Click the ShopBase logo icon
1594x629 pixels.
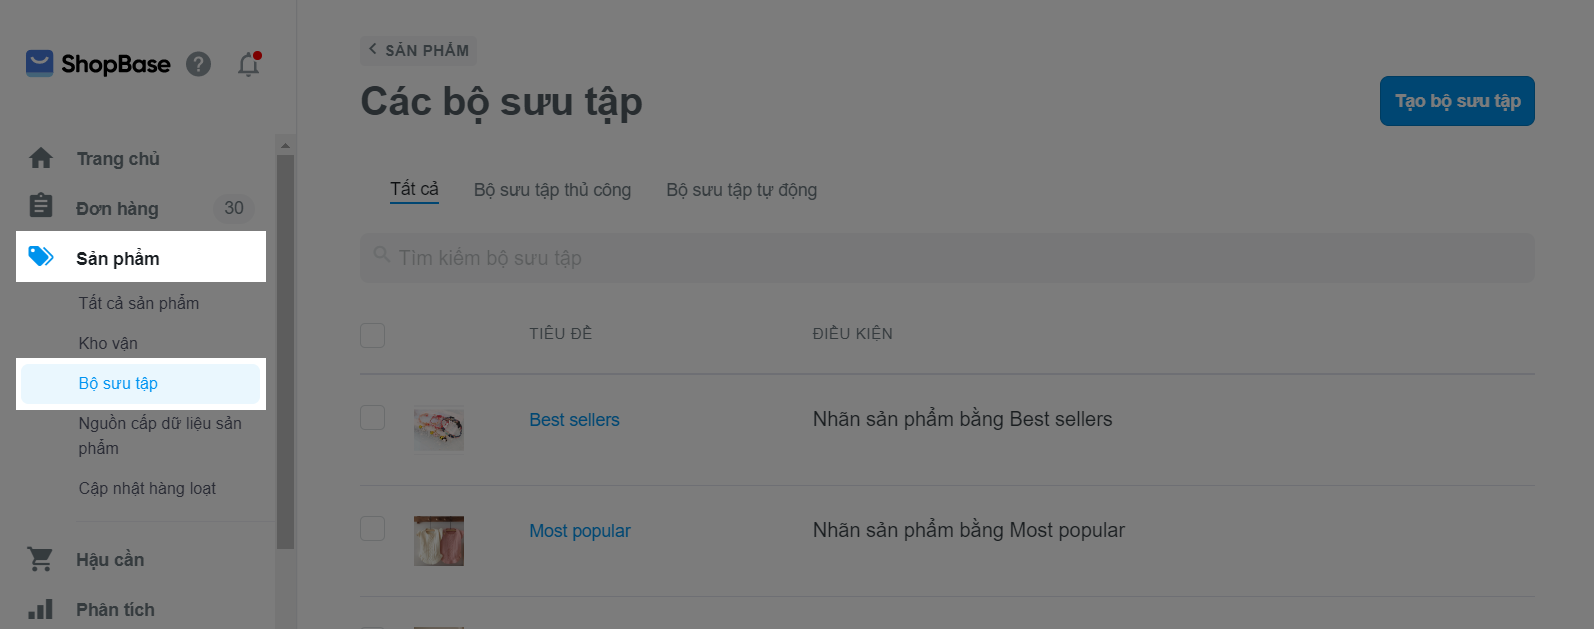tap(39, 64)
